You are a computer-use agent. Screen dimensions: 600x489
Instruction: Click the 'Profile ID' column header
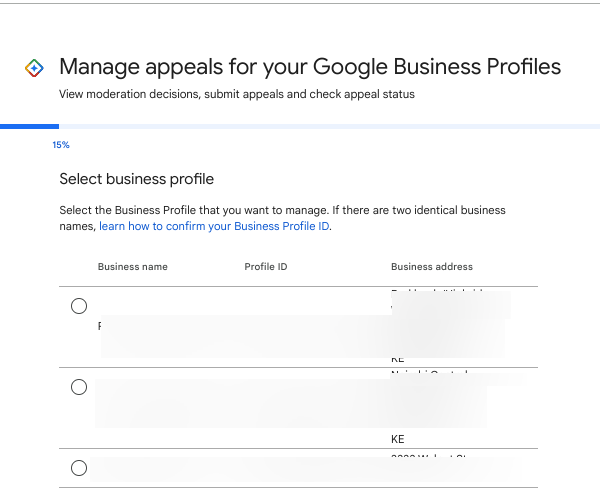[265, 267]
